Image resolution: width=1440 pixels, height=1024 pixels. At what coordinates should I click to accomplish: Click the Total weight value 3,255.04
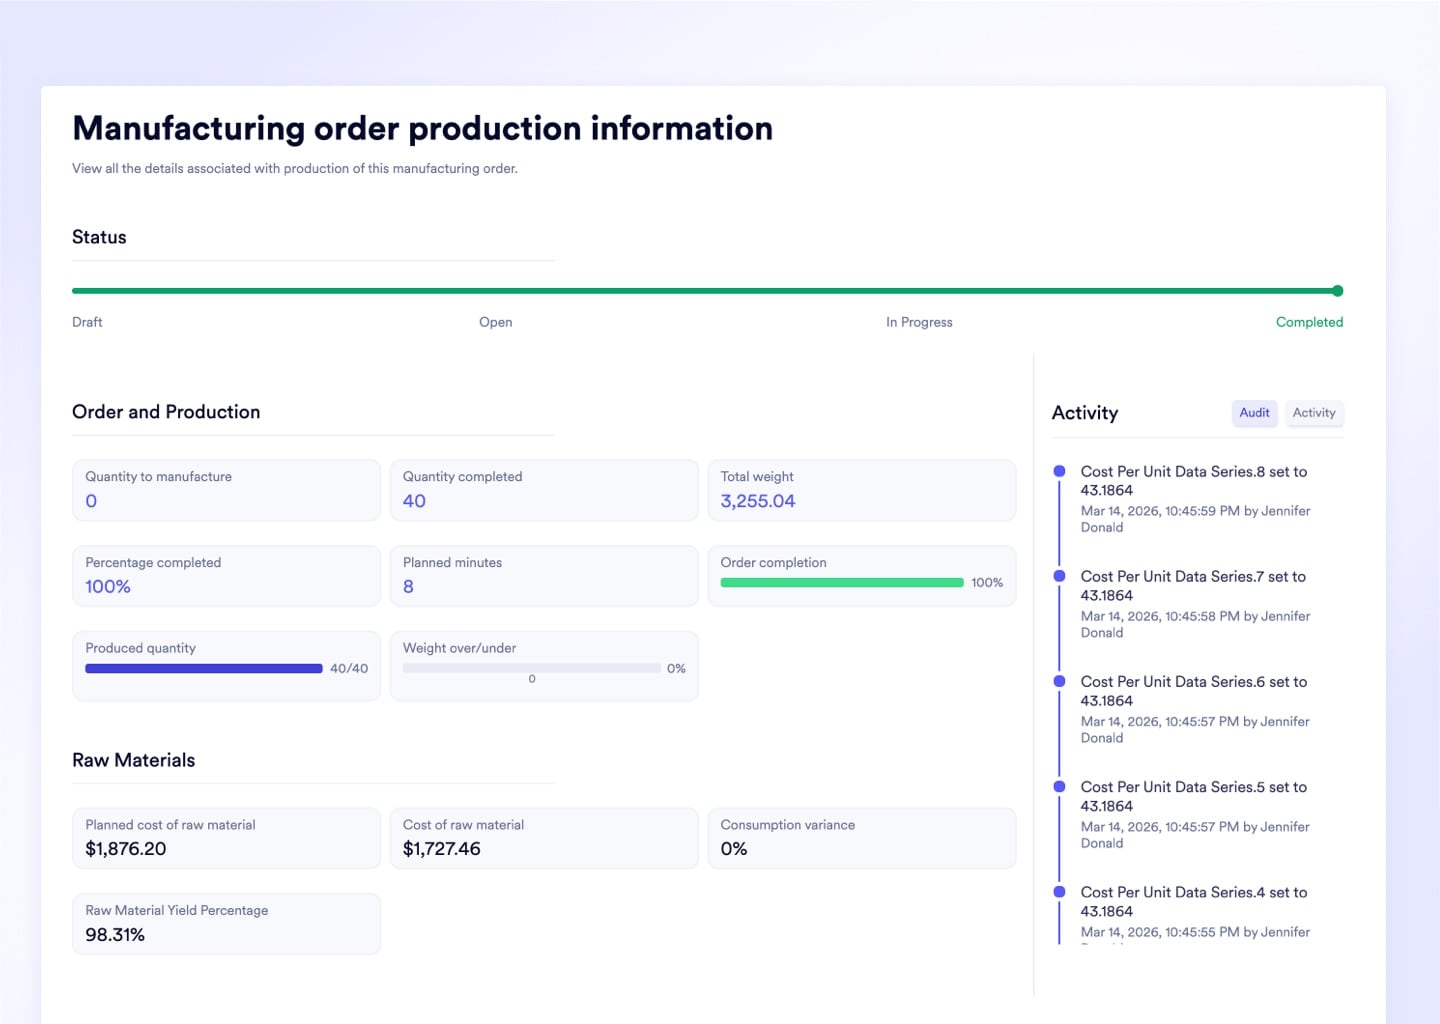(x=757, y=501)
